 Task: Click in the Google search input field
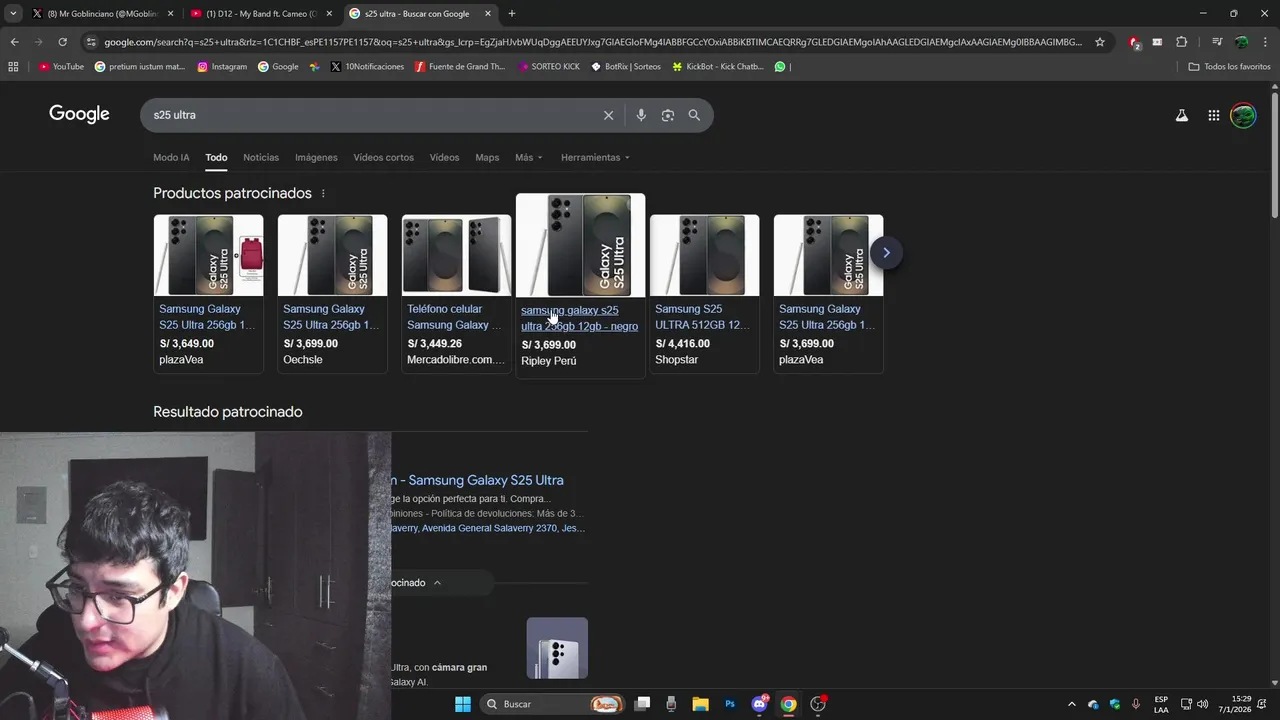[x=375, y=115]
